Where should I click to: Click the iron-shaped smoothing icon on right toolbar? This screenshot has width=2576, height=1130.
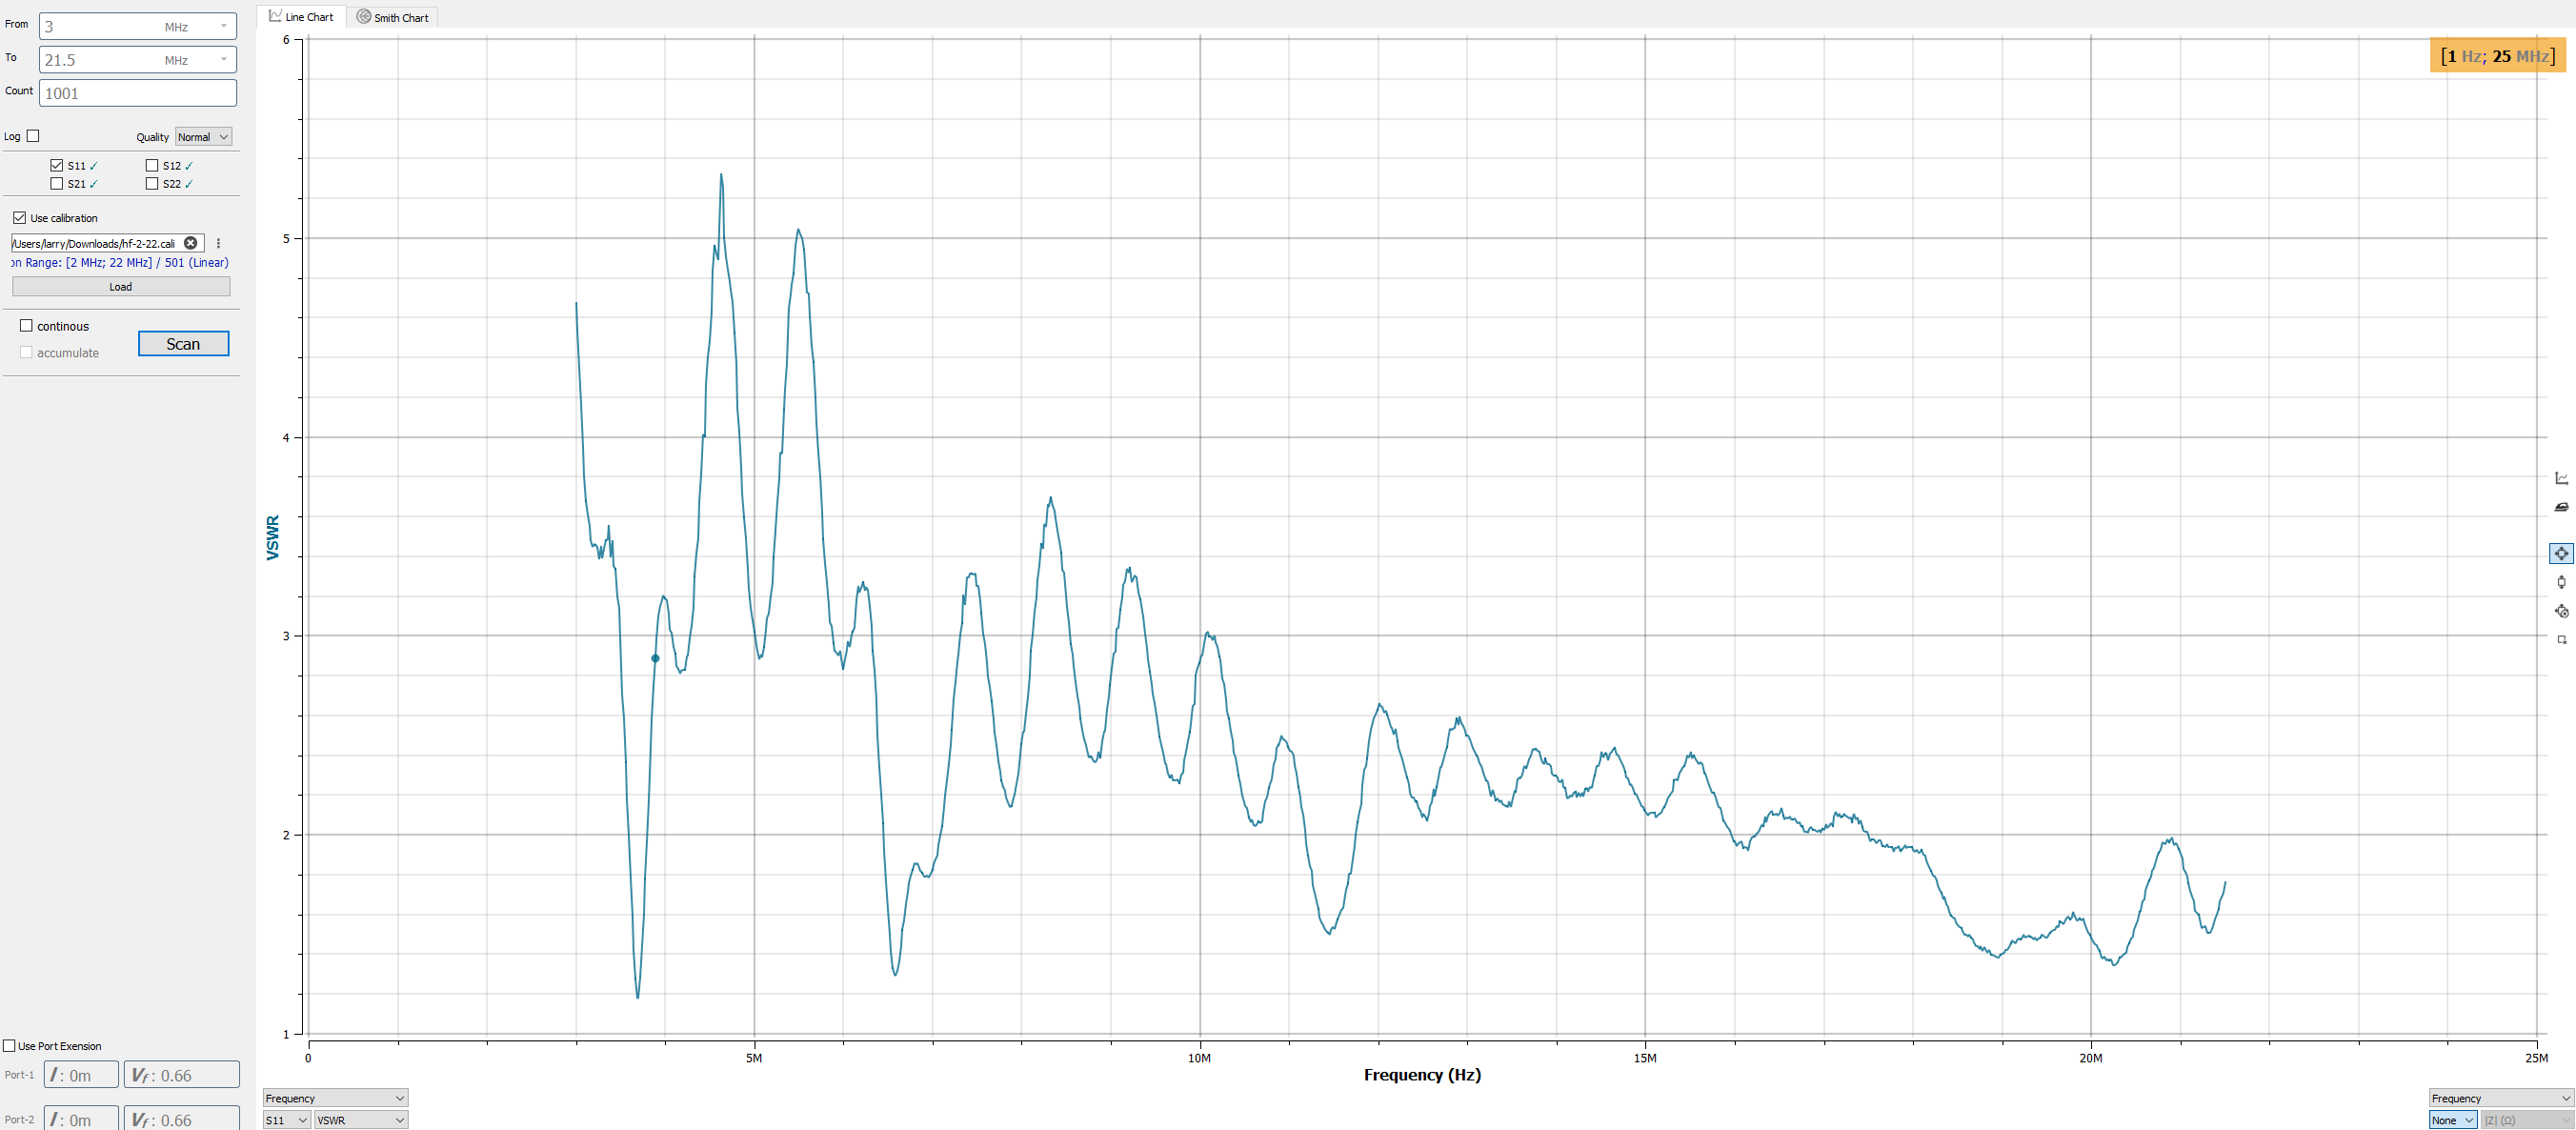point(2561,507)
